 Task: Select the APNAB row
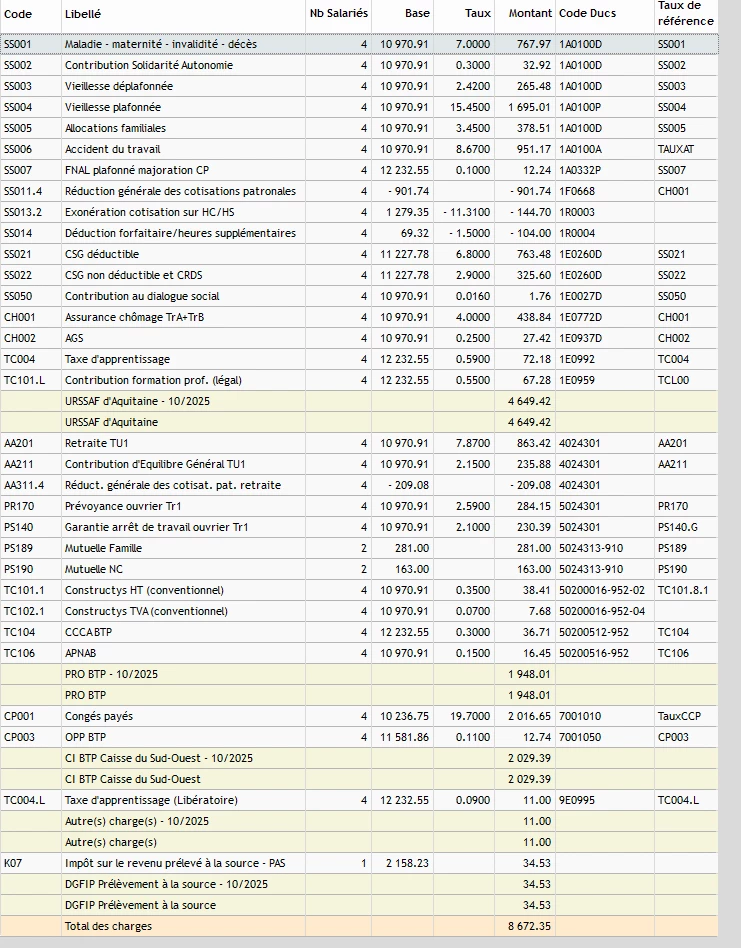point(359,654)
